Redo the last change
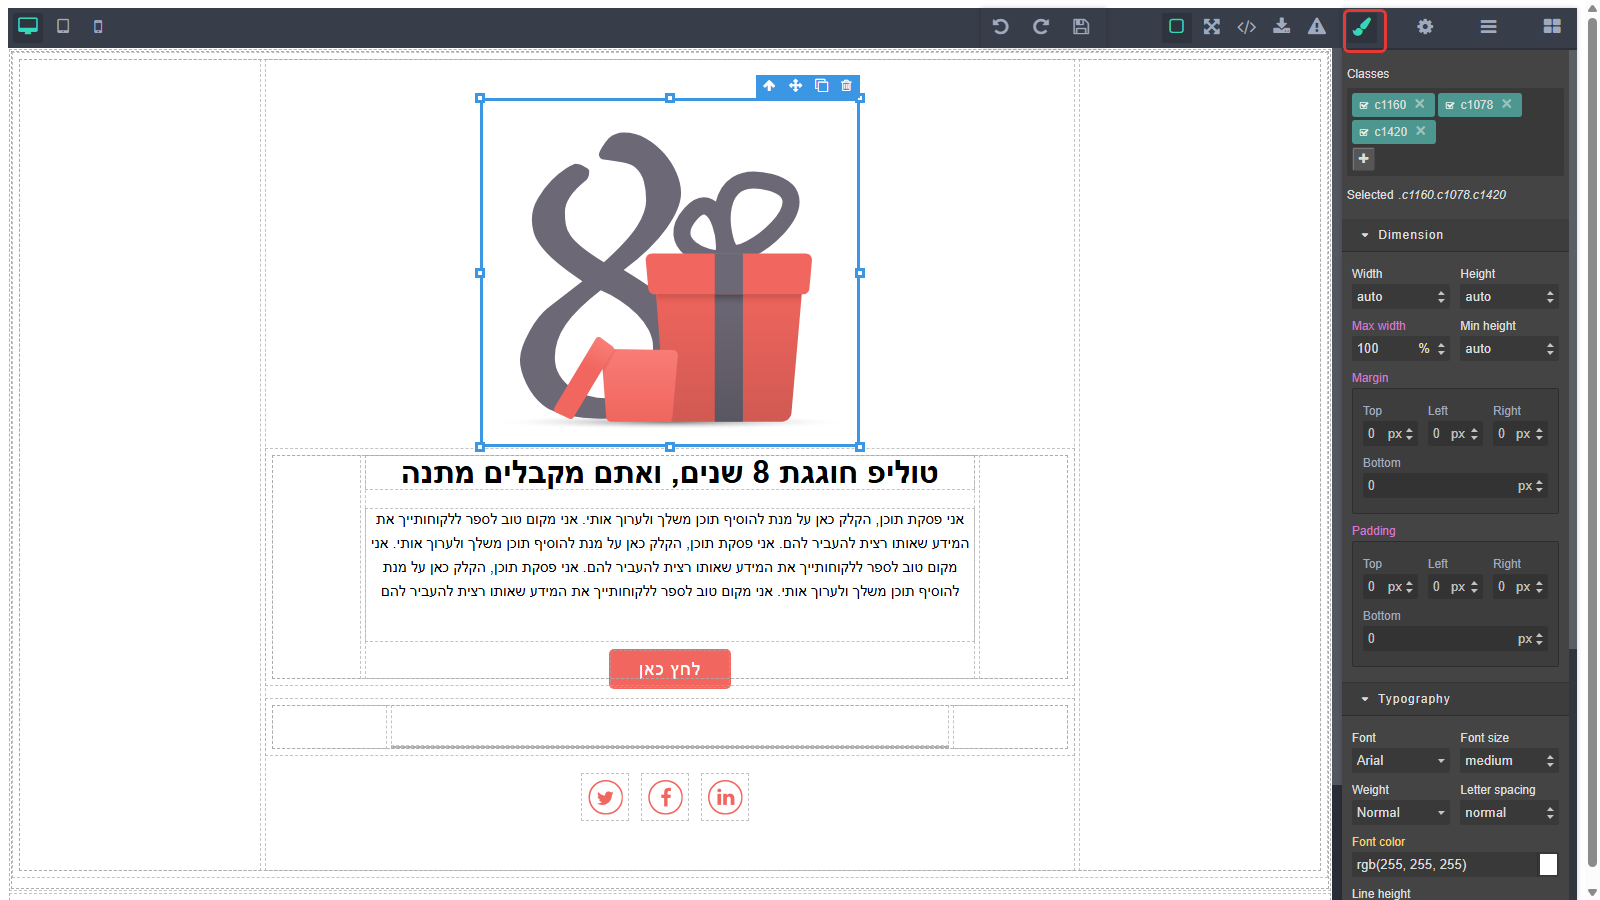1600x900 pixels. click(1041, 26)
